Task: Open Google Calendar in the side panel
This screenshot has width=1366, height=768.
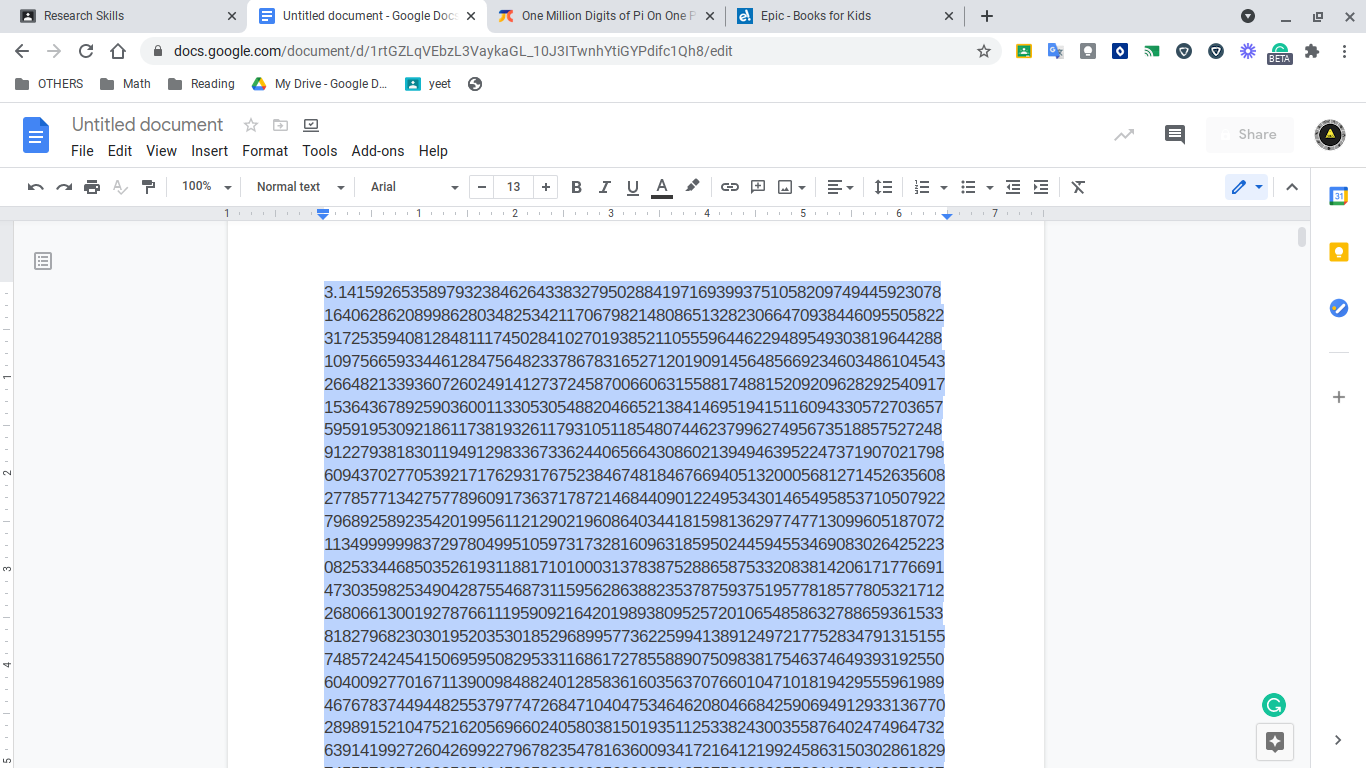Action: point(1338,196)
